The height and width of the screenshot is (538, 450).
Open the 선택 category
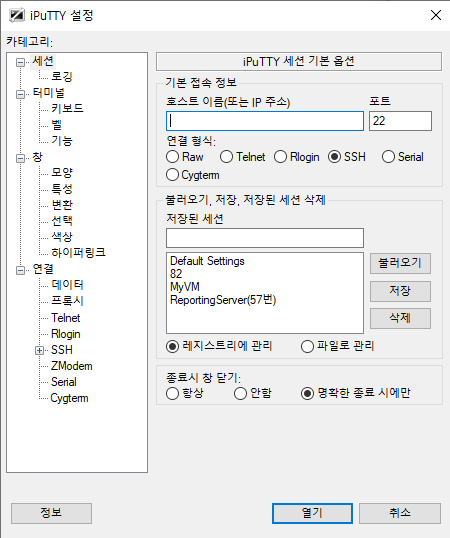62,221
